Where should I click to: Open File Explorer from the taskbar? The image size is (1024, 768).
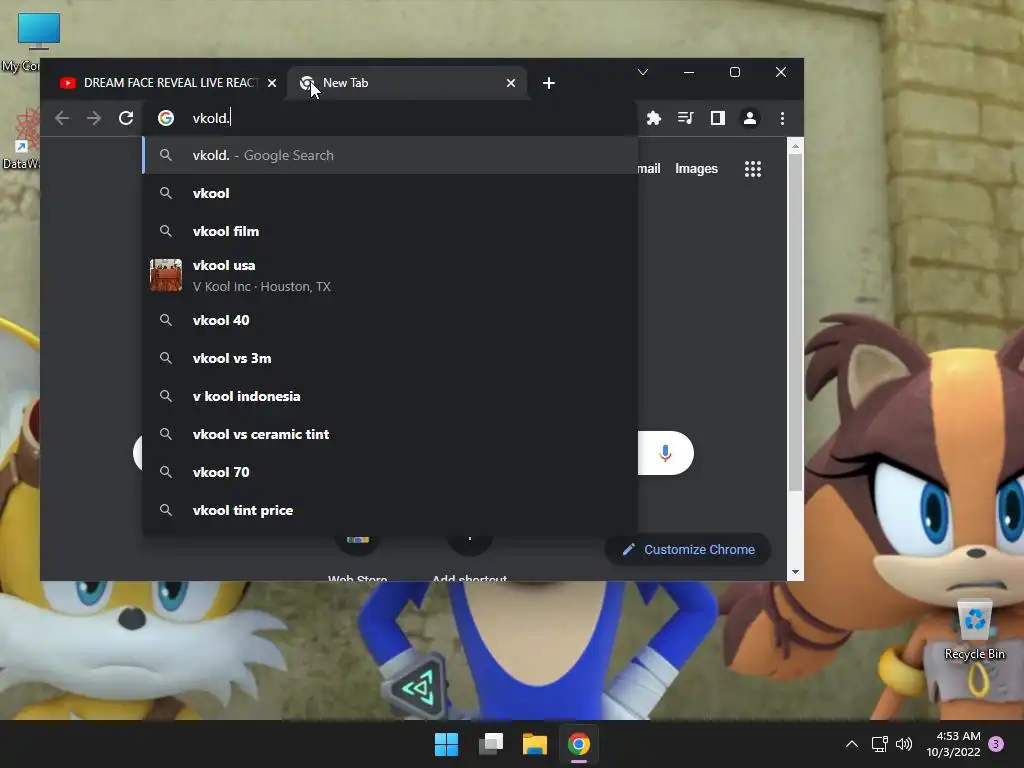pyautogui.click(x=534, y=744)
